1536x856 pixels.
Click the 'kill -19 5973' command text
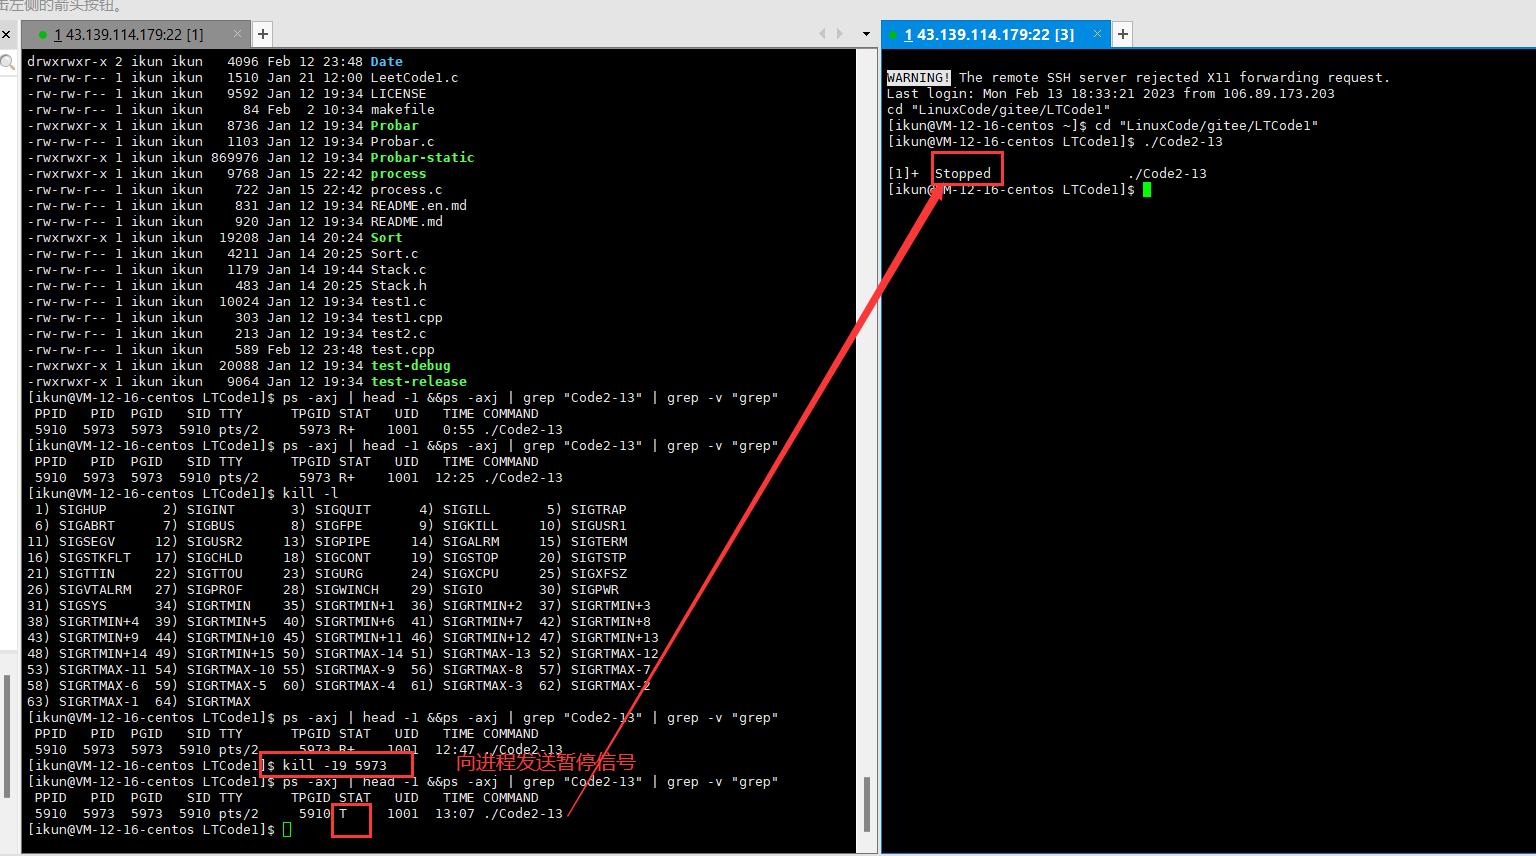click(x=335, y=765)
